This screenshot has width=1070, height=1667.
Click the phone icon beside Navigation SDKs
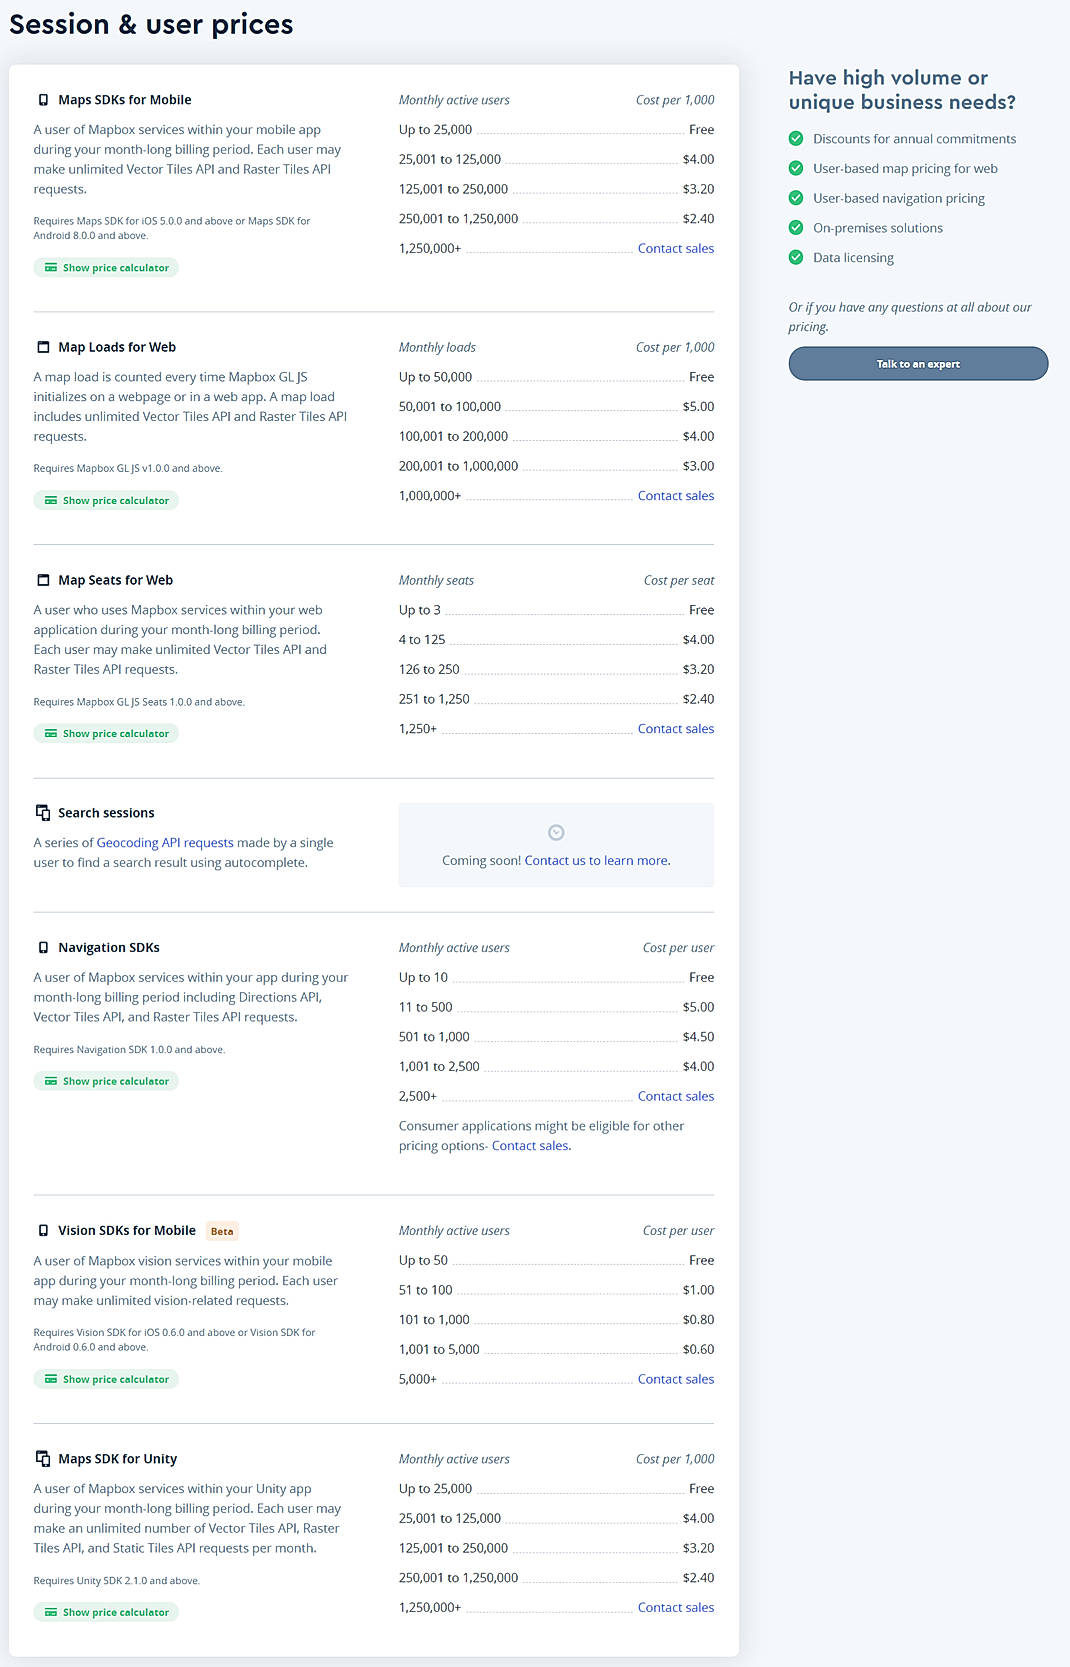[44, 946]
